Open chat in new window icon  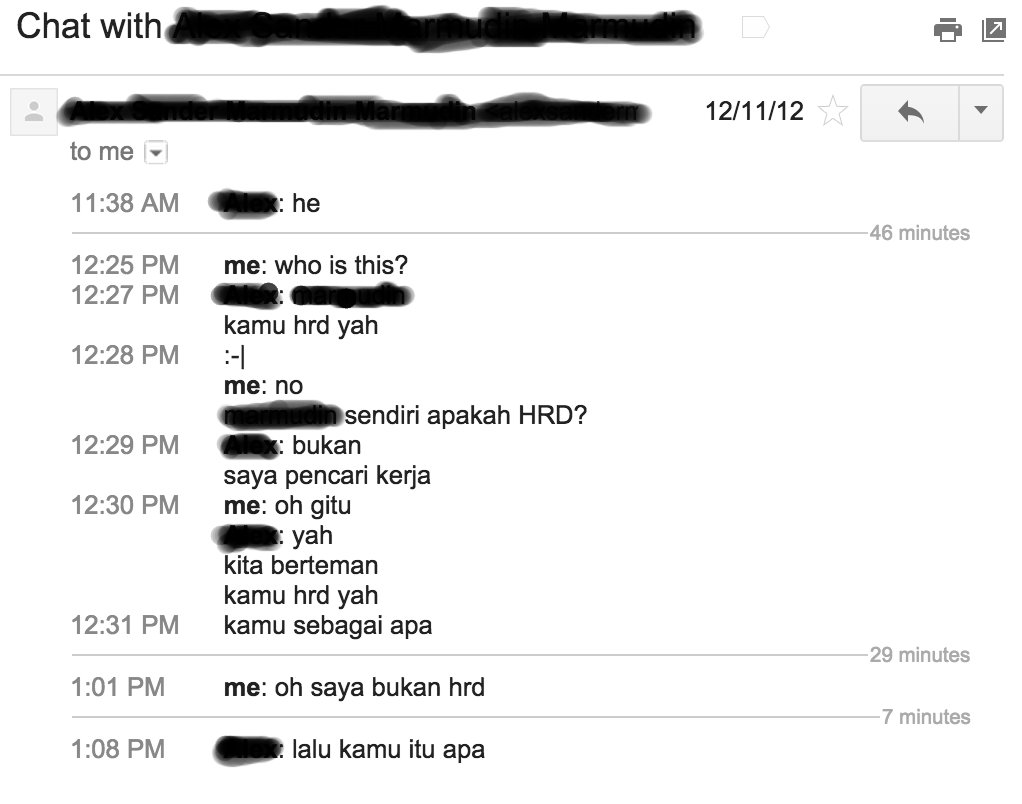point(994,30)
